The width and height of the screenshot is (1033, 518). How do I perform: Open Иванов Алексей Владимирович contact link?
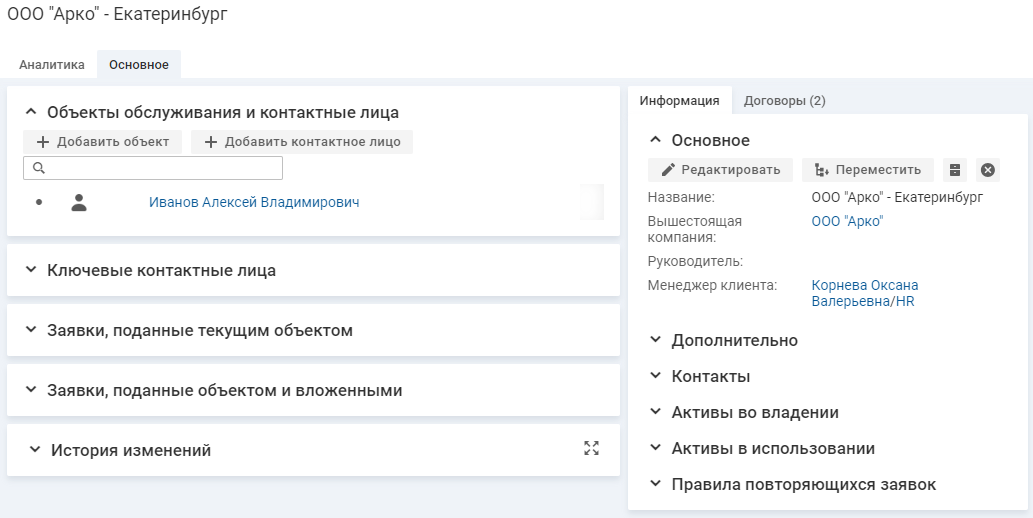pos(254,202)
